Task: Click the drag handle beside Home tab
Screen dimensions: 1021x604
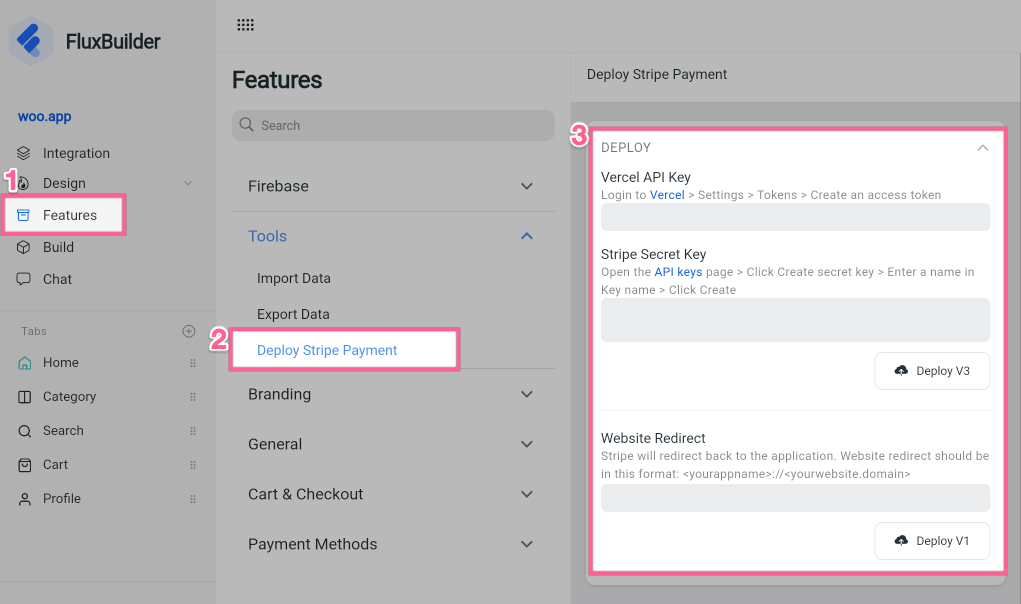Action: click(193, 363)
